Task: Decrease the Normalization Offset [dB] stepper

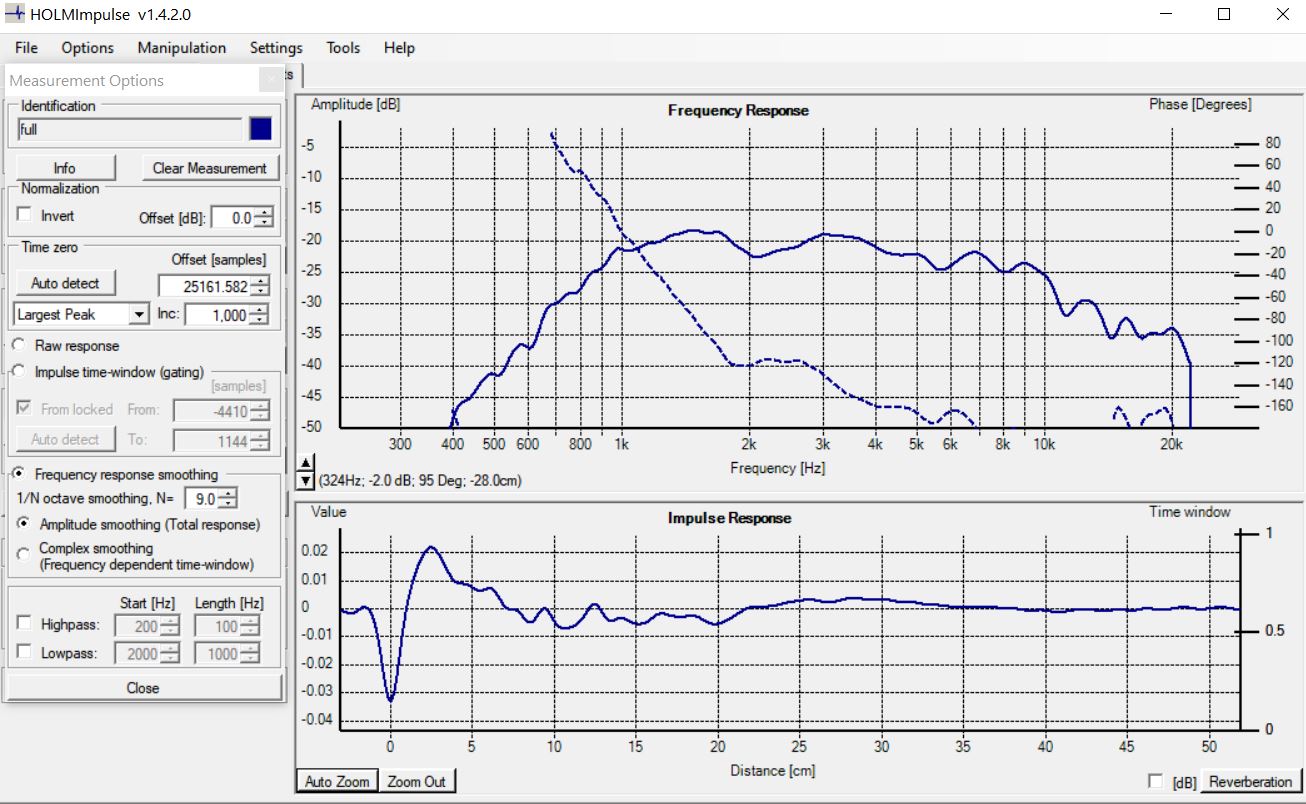Action: click(264, 222)
